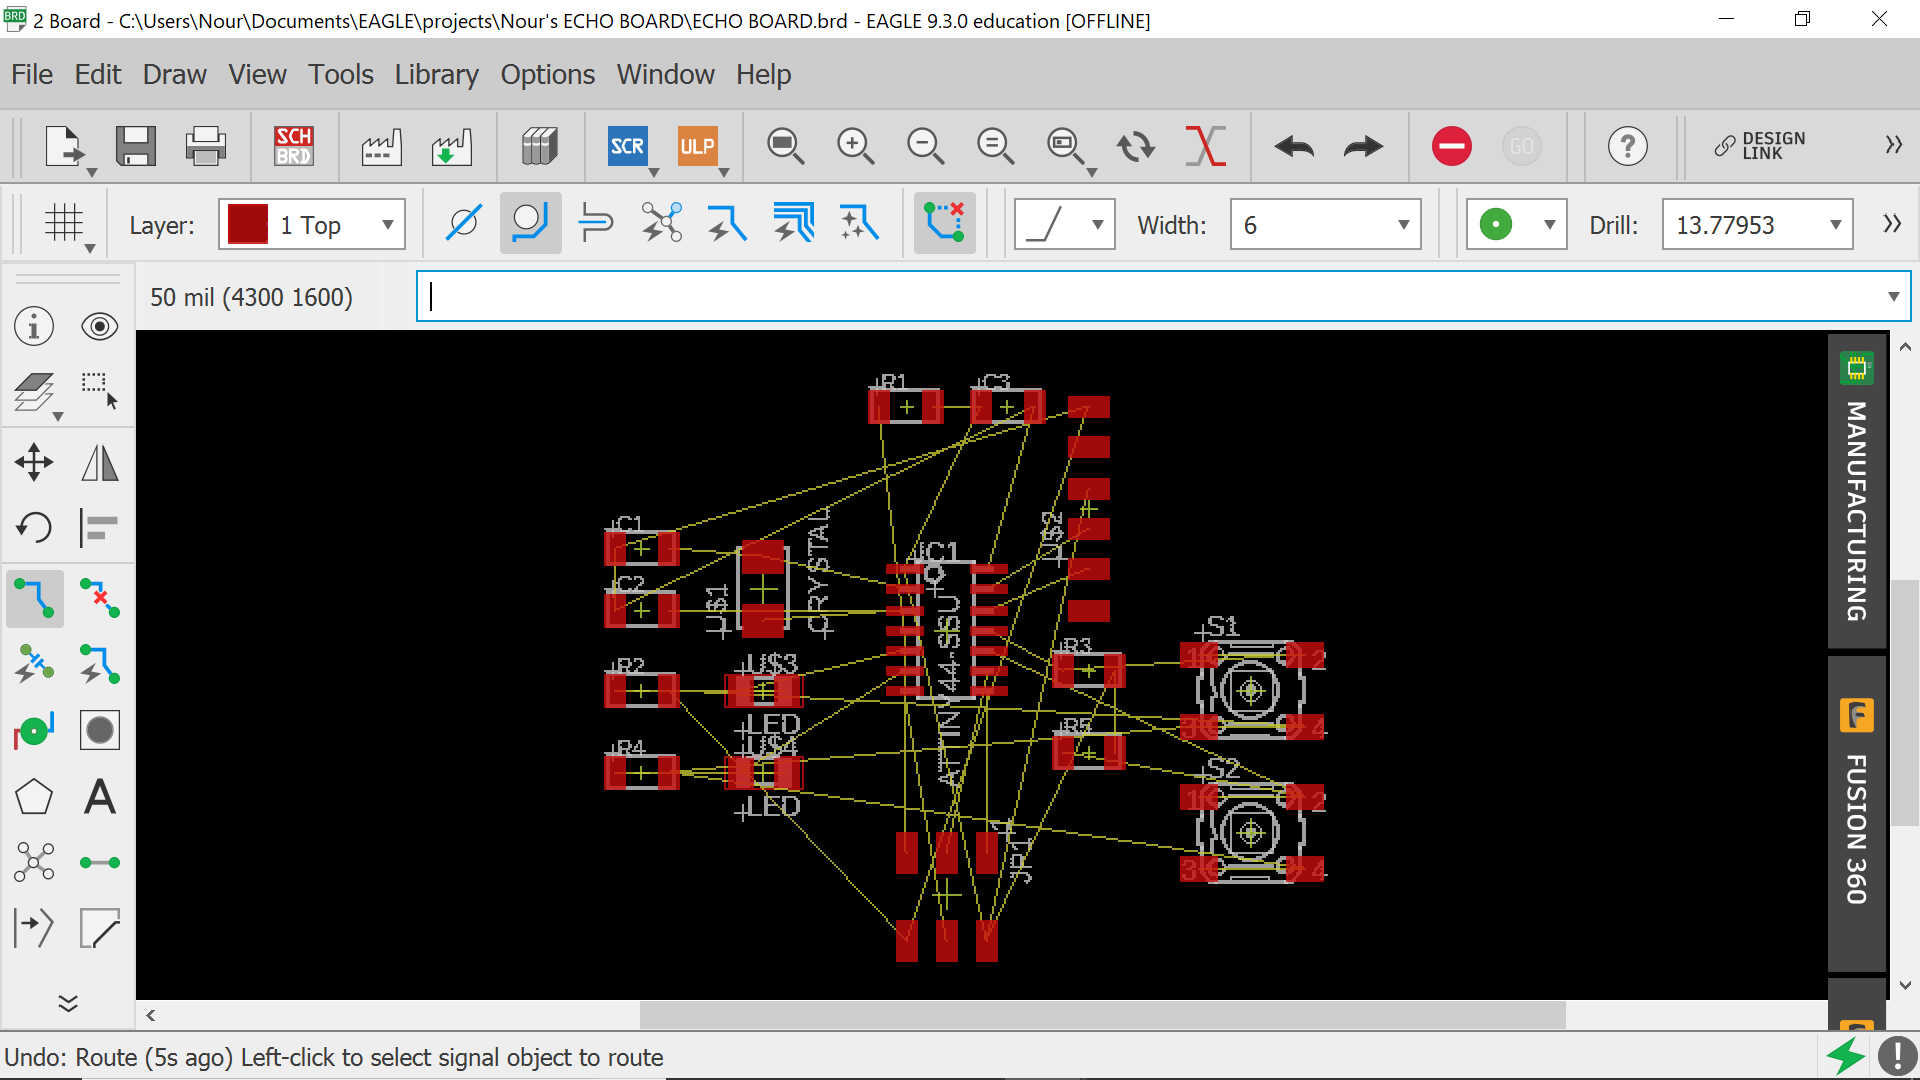This screenshot has width=1920, height=1080.
Task: Click the red Stop command button
Action: 1451,146
